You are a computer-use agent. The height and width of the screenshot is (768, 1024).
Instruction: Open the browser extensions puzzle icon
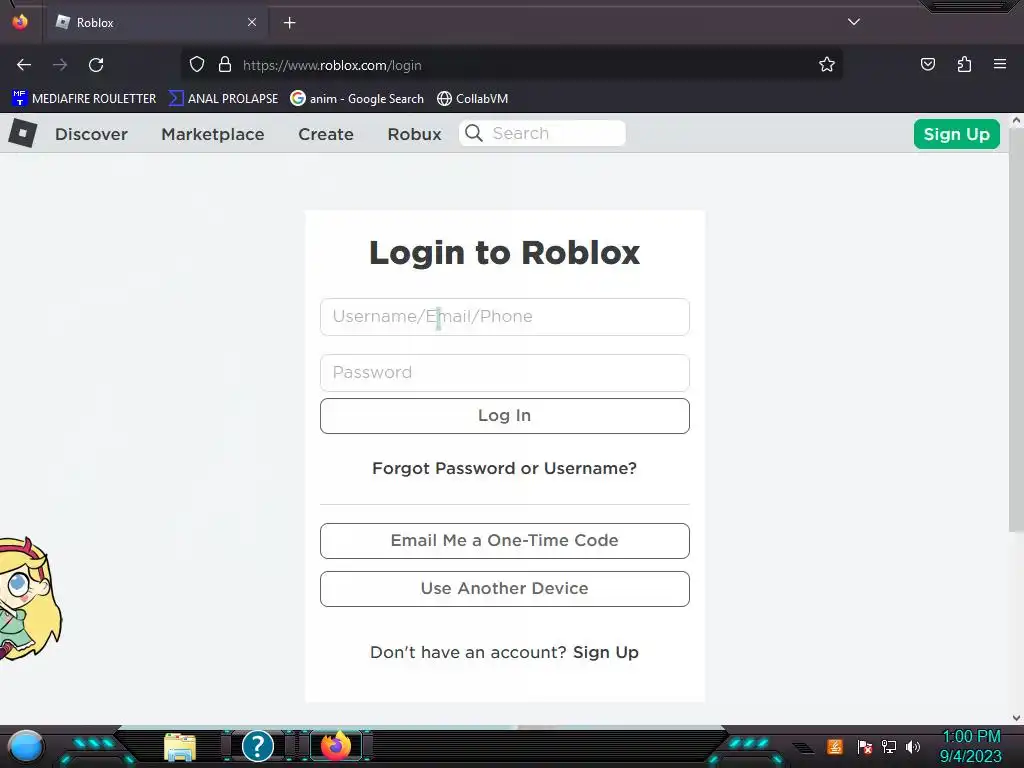pyautogui.click(x=964, y=65)
